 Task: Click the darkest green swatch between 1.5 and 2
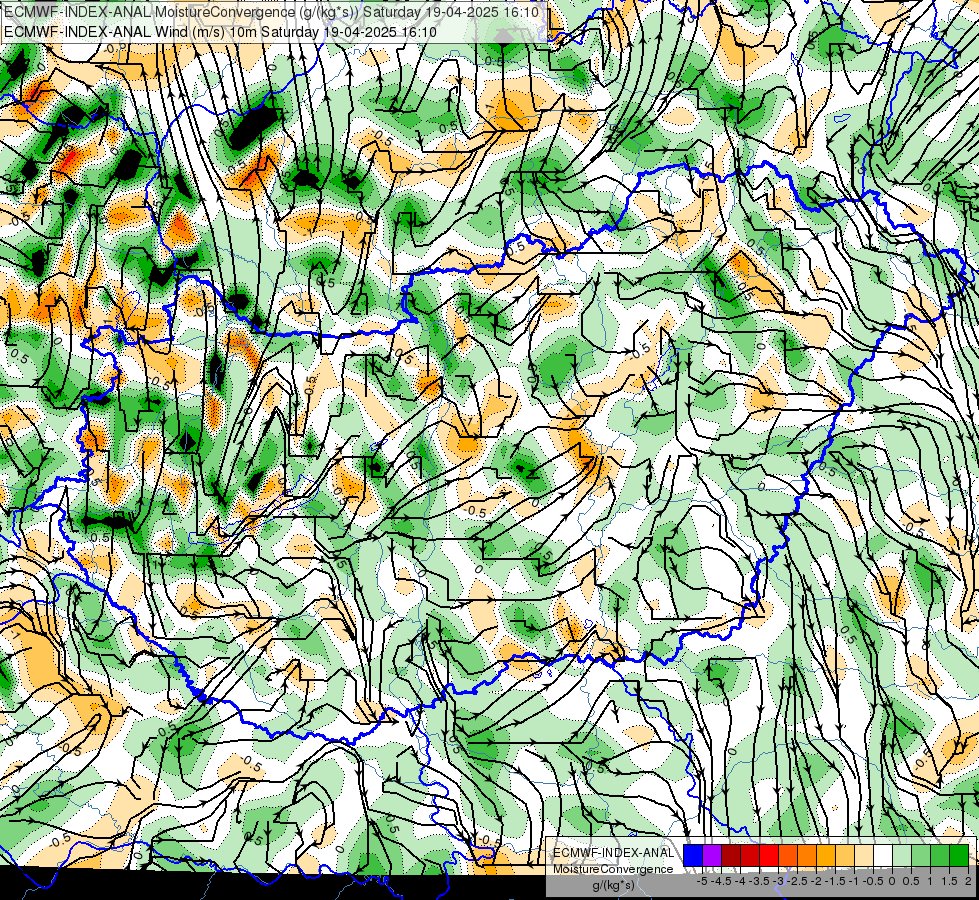959,856
